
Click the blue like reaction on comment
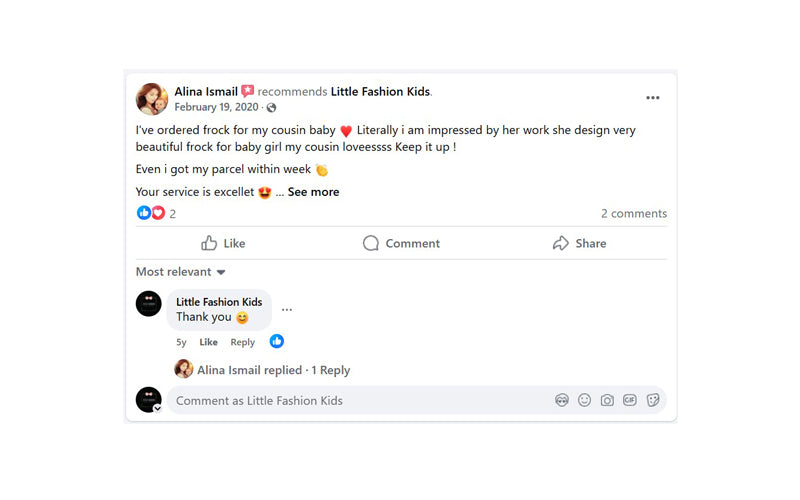click(x=277, y=341)
